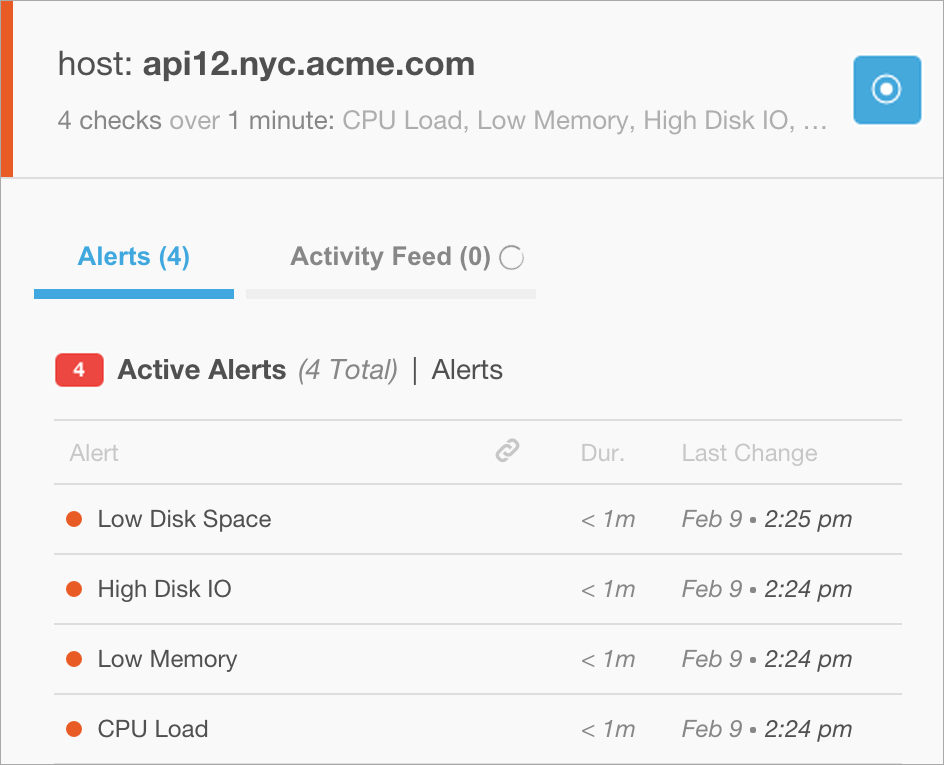Screen dimensions: 944x765
Task: Sort by the Alert column header
Action: tap(95, 453)
